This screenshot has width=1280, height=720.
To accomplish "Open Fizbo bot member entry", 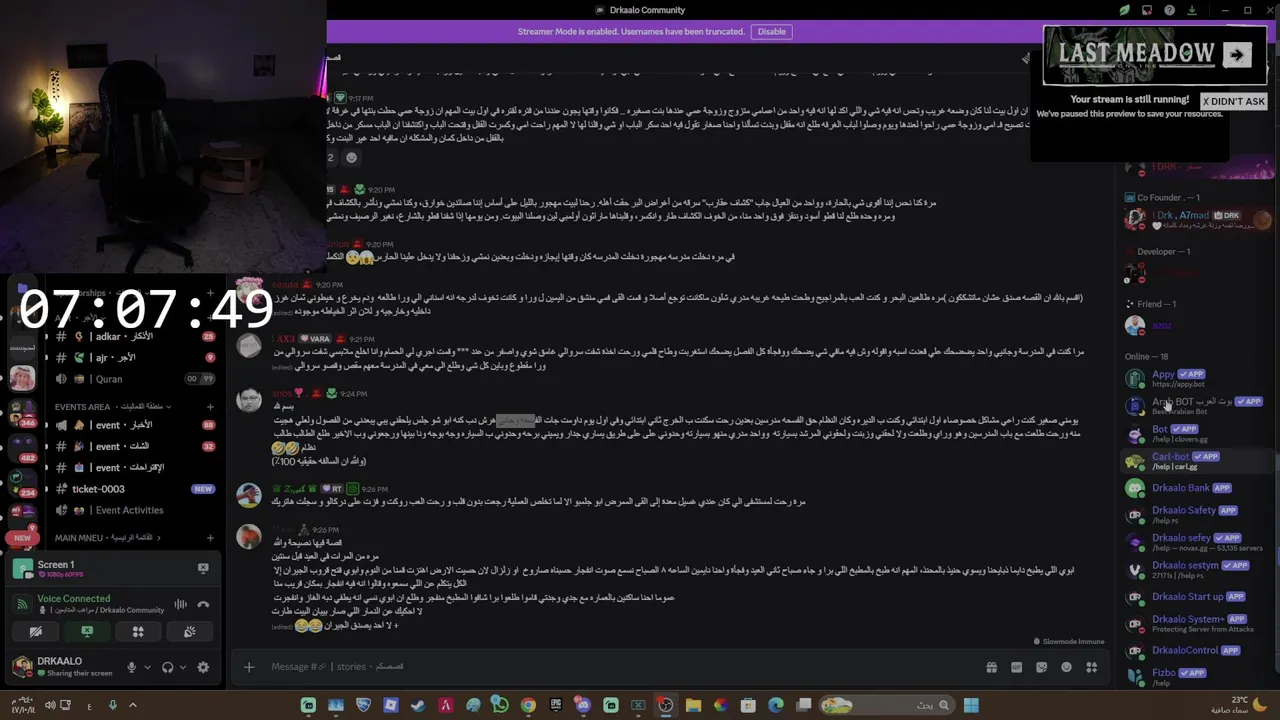I will coord(1194,677).
